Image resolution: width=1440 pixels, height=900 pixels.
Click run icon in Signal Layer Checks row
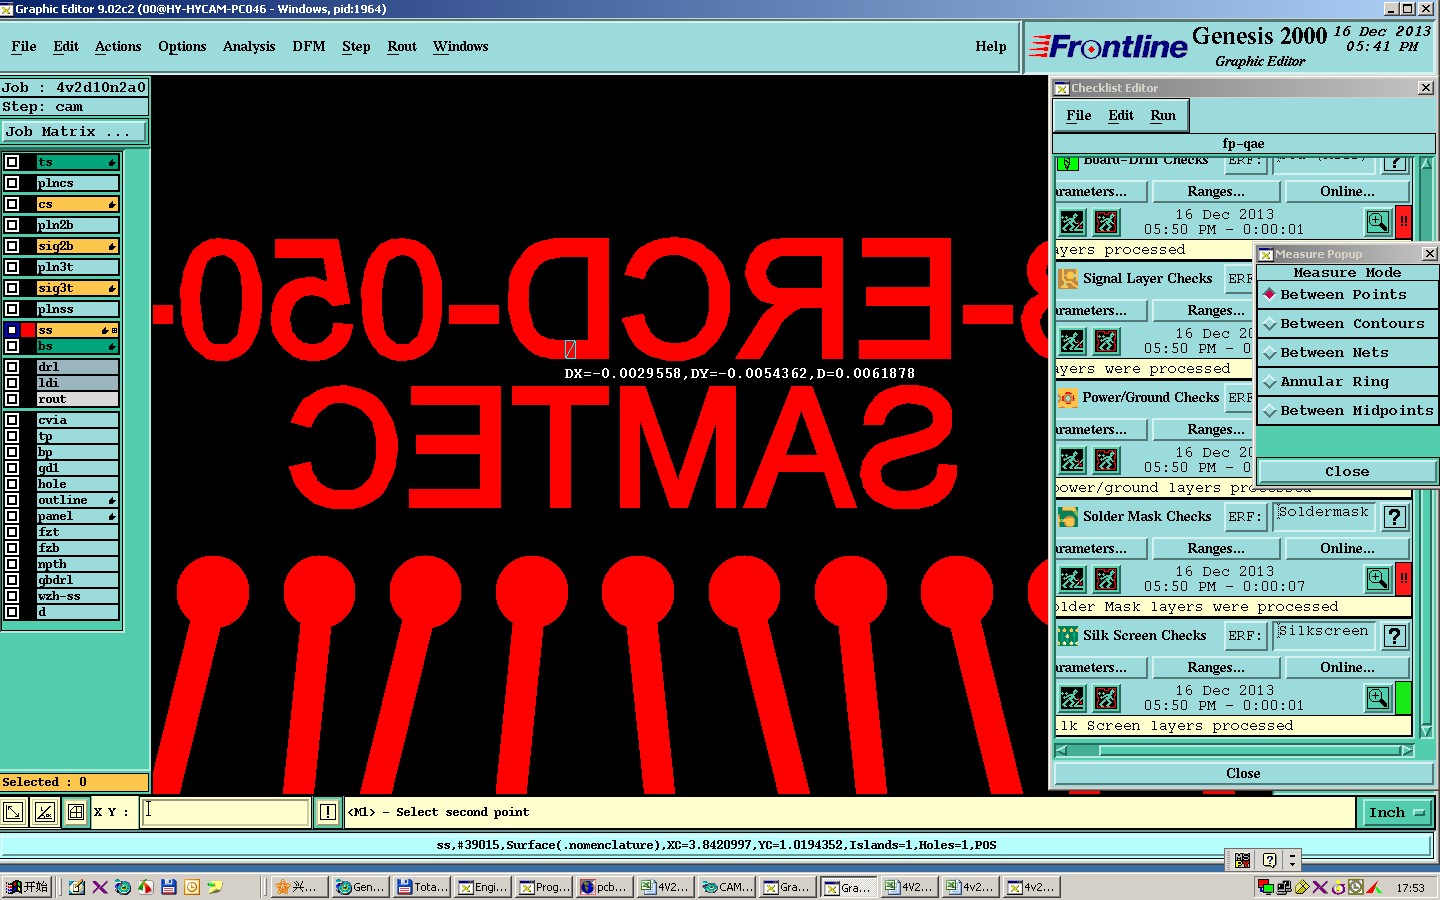[x=1072, y=341]
